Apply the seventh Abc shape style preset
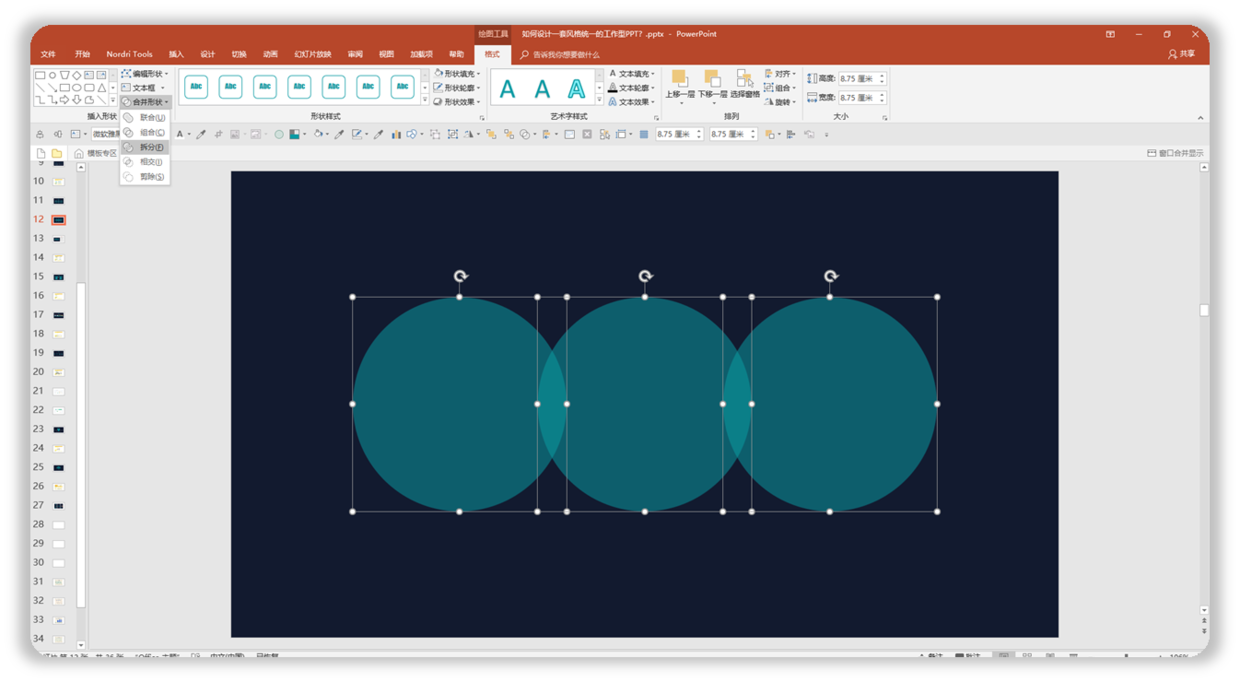The width and height of the screenshot is (1240, 682). pos(402,87)
